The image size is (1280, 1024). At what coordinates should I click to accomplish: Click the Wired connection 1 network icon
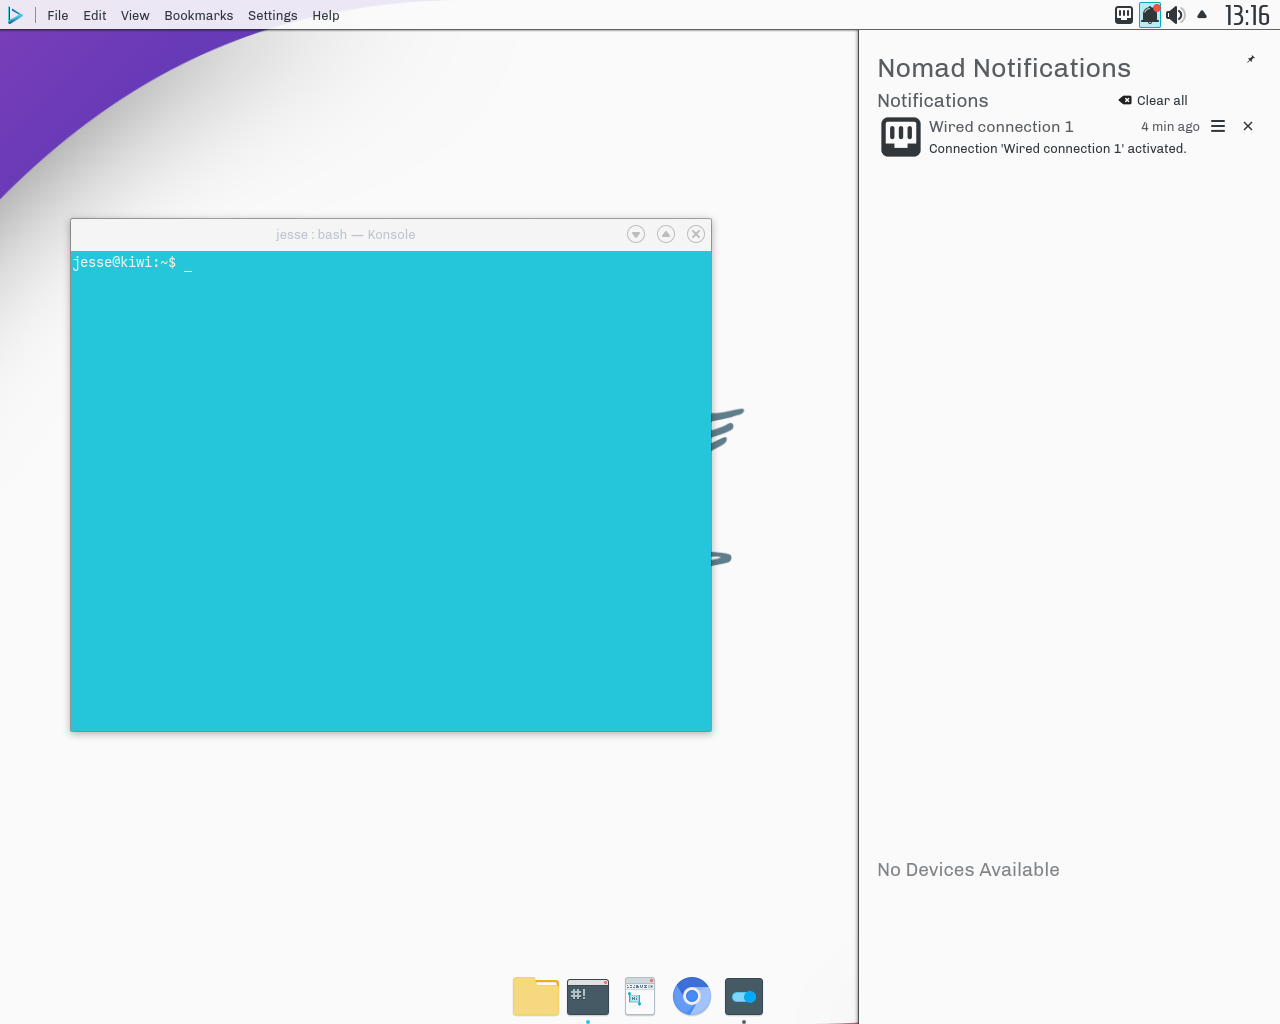tap(900, 137)
